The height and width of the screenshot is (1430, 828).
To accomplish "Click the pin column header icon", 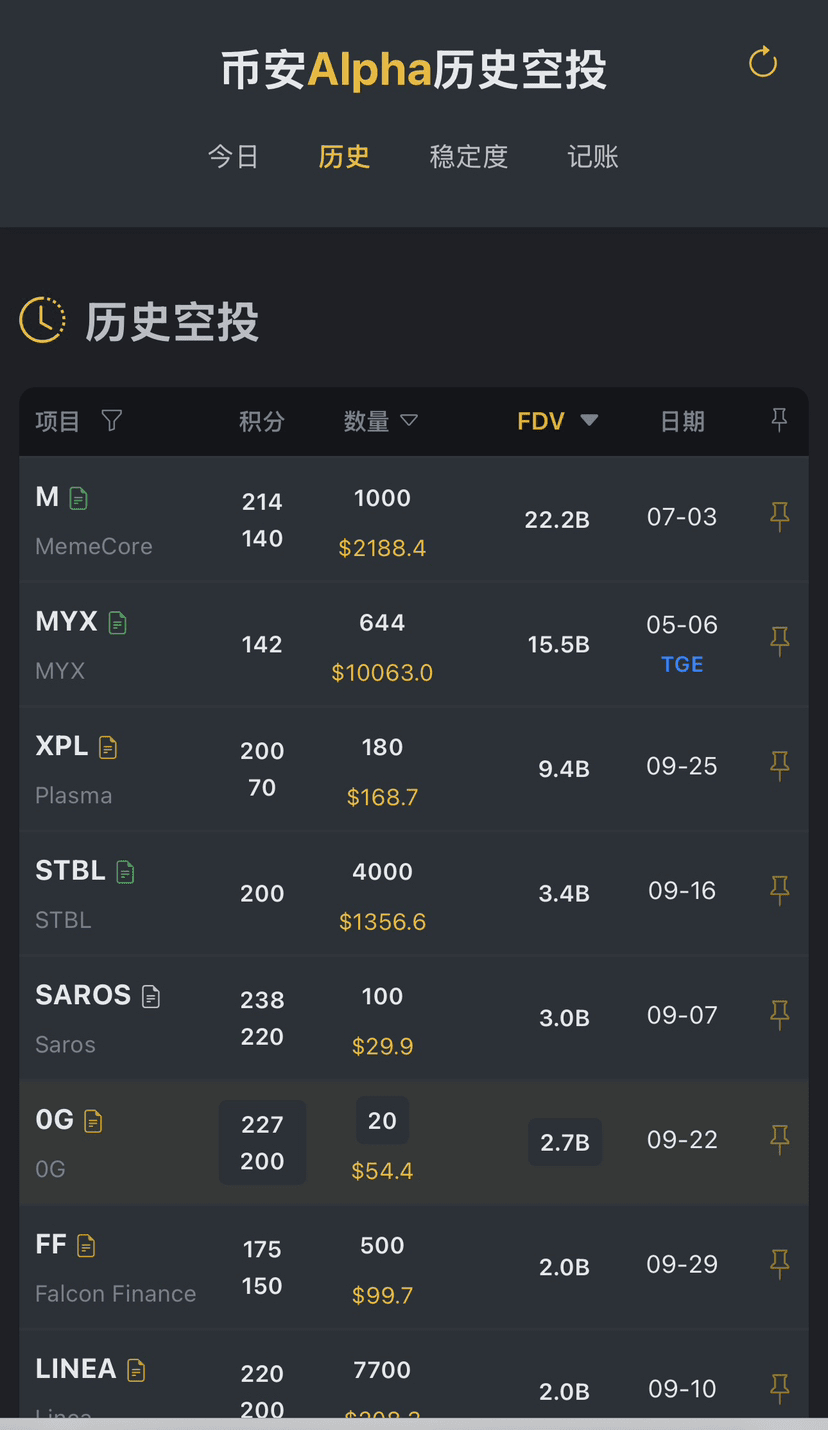I will [x=779, y=420].
